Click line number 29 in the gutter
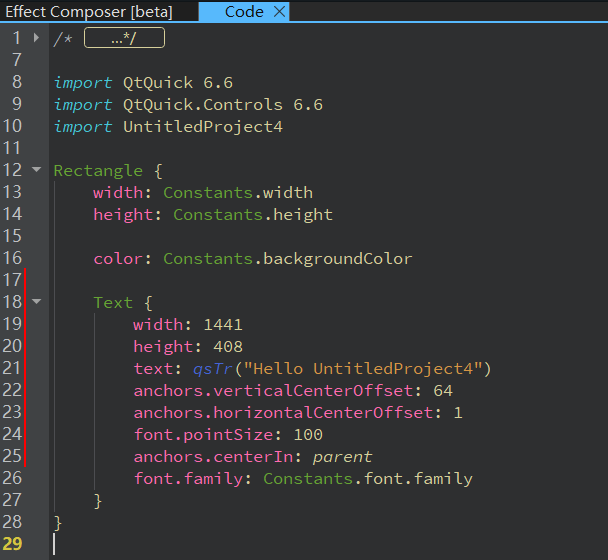The image size is (608, 560). pyautogui.click(x=12, y=544)
